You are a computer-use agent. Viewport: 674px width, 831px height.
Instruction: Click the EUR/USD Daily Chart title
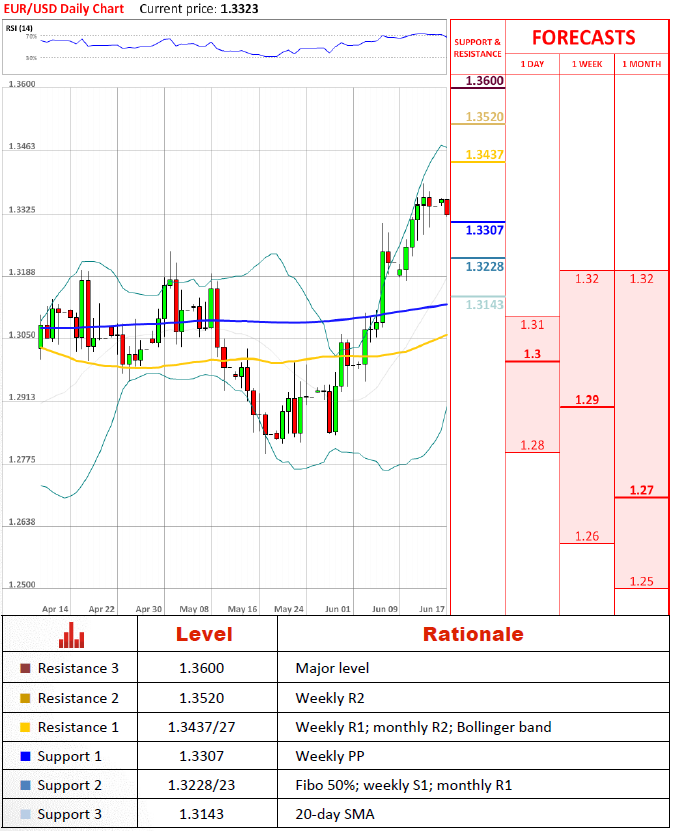click(65, 8)
